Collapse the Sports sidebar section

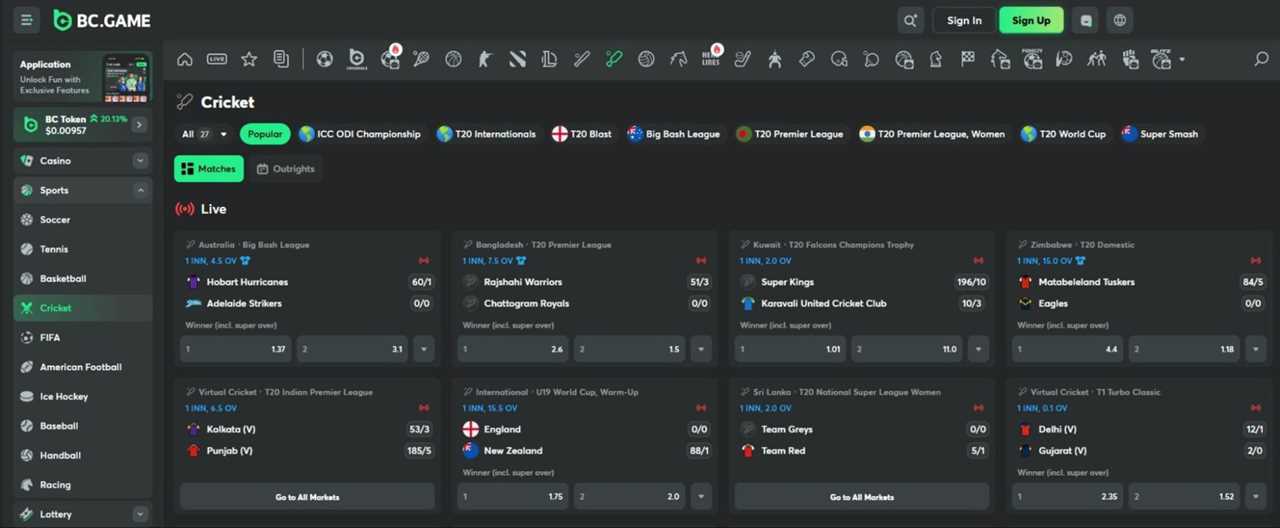click(x=140, y=190)
